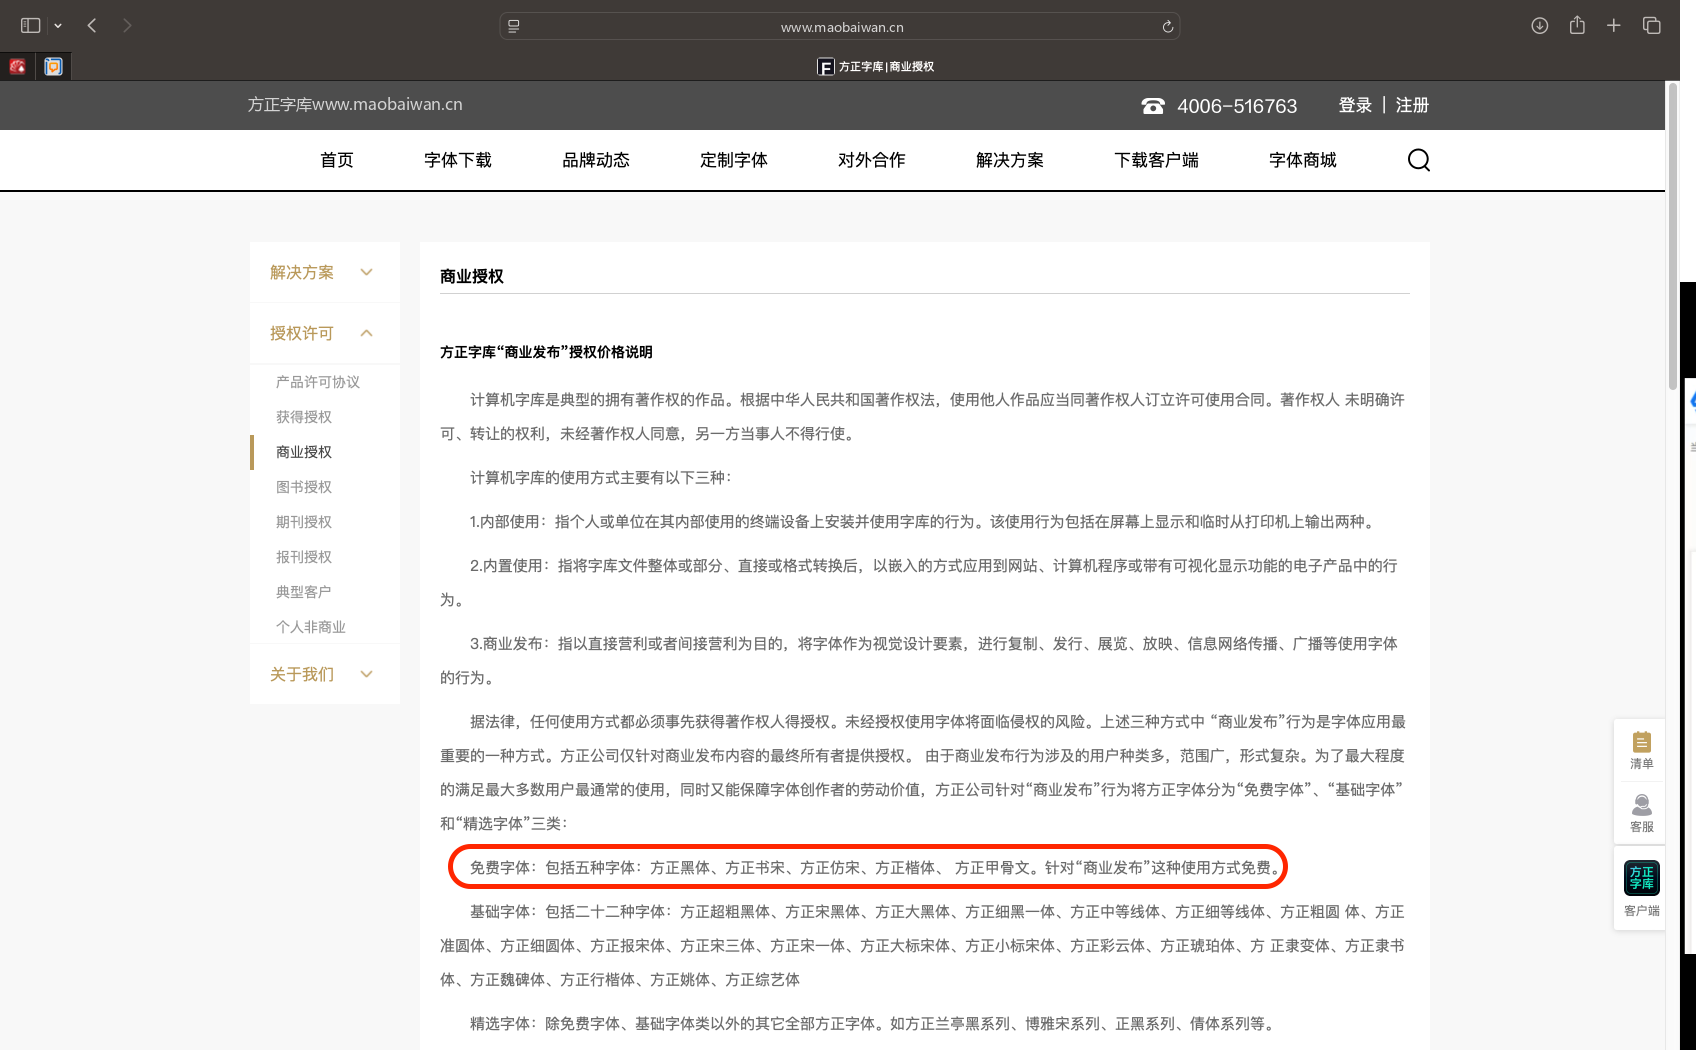This screenshot has width=1696, height=1050.
Task: Click the Safari sidebar toggle icon
Action: [x=31, y=26]
